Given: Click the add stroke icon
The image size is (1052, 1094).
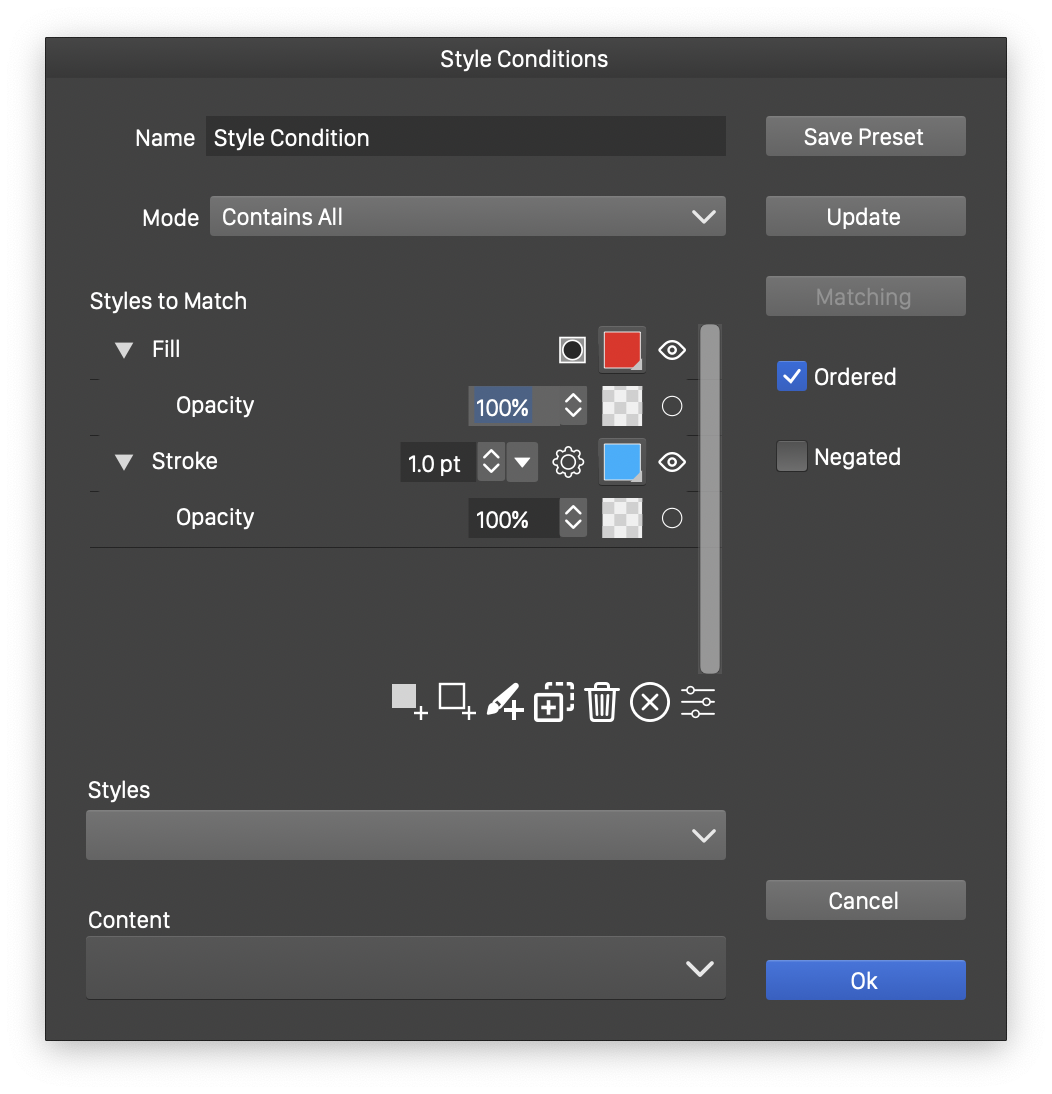Looking at the screenshot, I should pos(456,701).
